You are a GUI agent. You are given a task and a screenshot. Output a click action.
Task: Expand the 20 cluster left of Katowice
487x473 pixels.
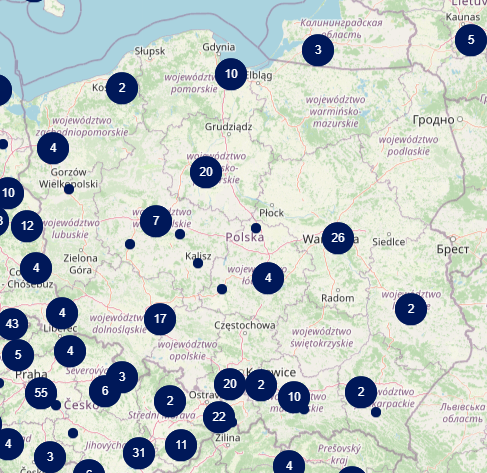click(x=230, y=384)
